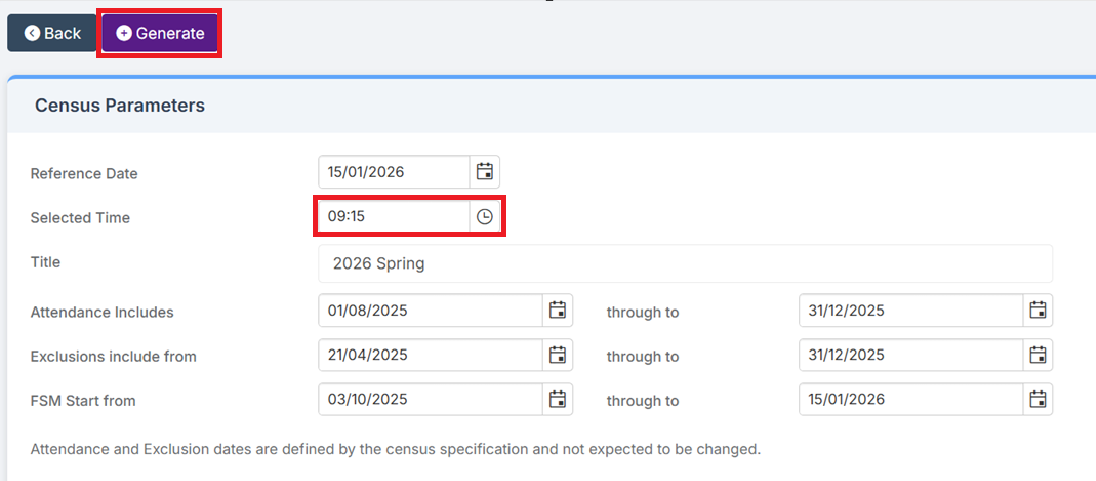
Task: Open calendar for Exclusions through to date
Action: click(x=1038, y=355)
